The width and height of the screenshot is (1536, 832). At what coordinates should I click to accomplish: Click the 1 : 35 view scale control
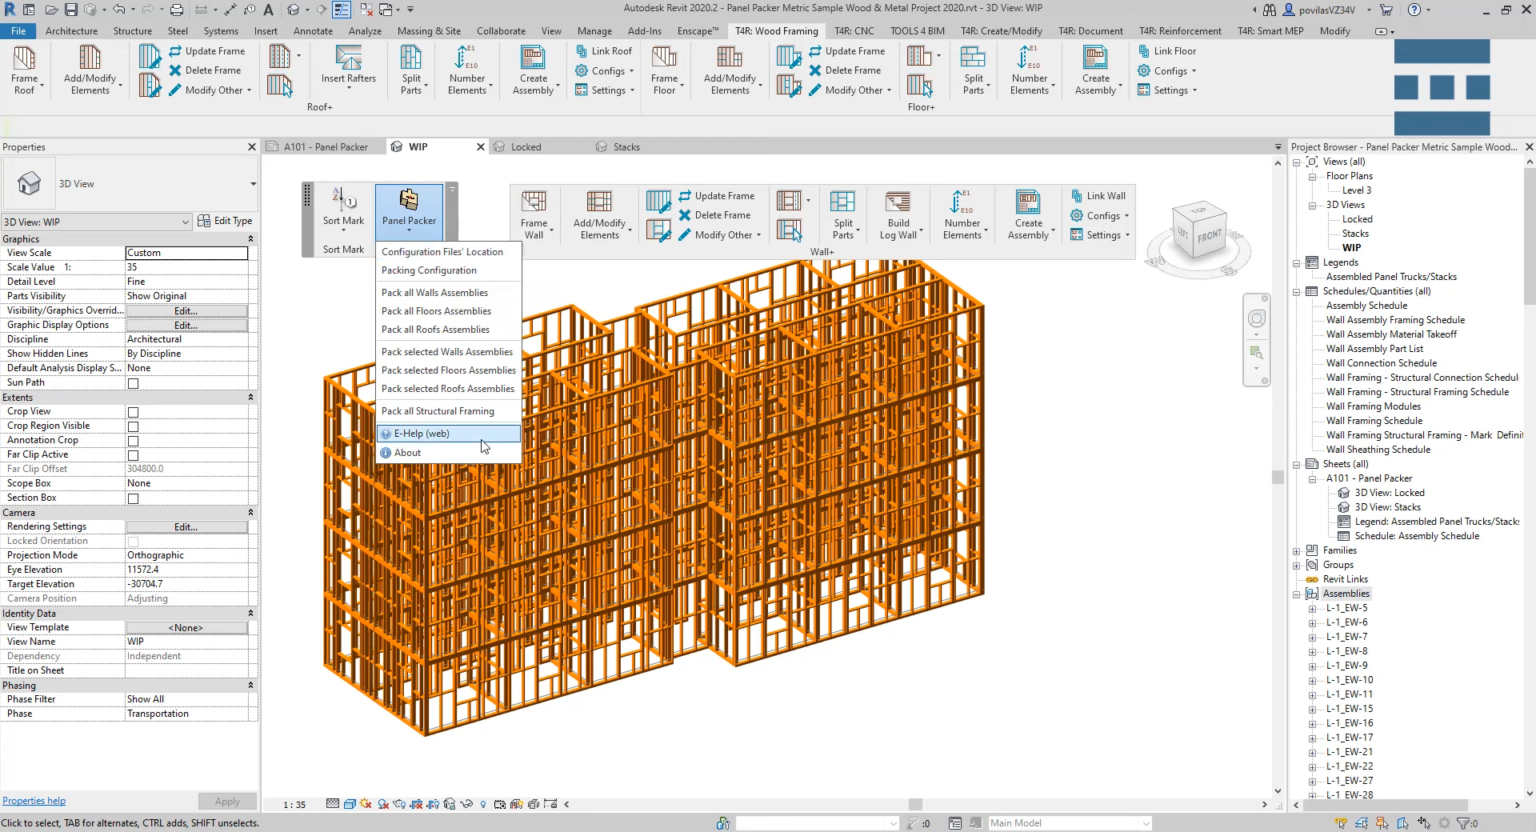[294, 804]
